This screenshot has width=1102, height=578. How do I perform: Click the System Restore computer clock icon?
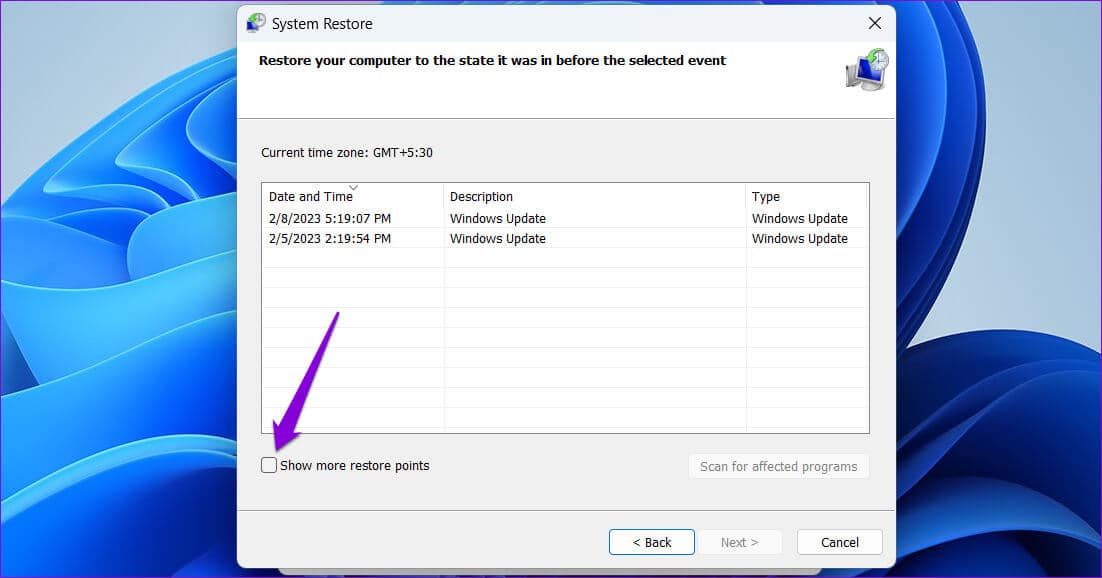pos(867,70)
